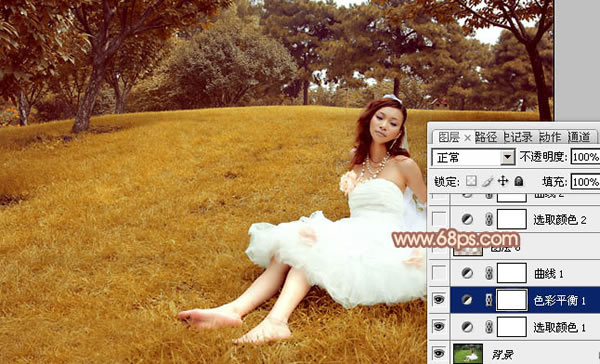Screen dimensions: 600x364
Task: Click the 不透明度 opacity value field
Action: (585, 157)
